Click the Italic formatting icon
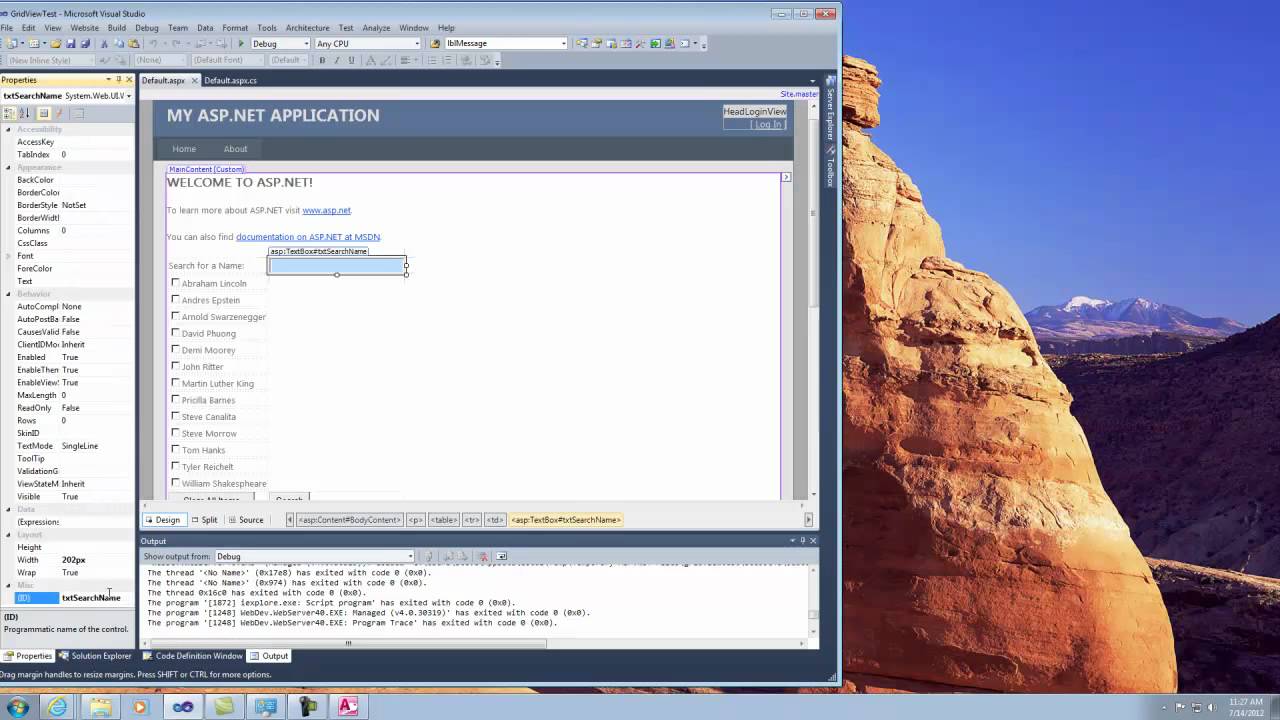This screenshot has width=1280, height=720. tap(336, 60)
